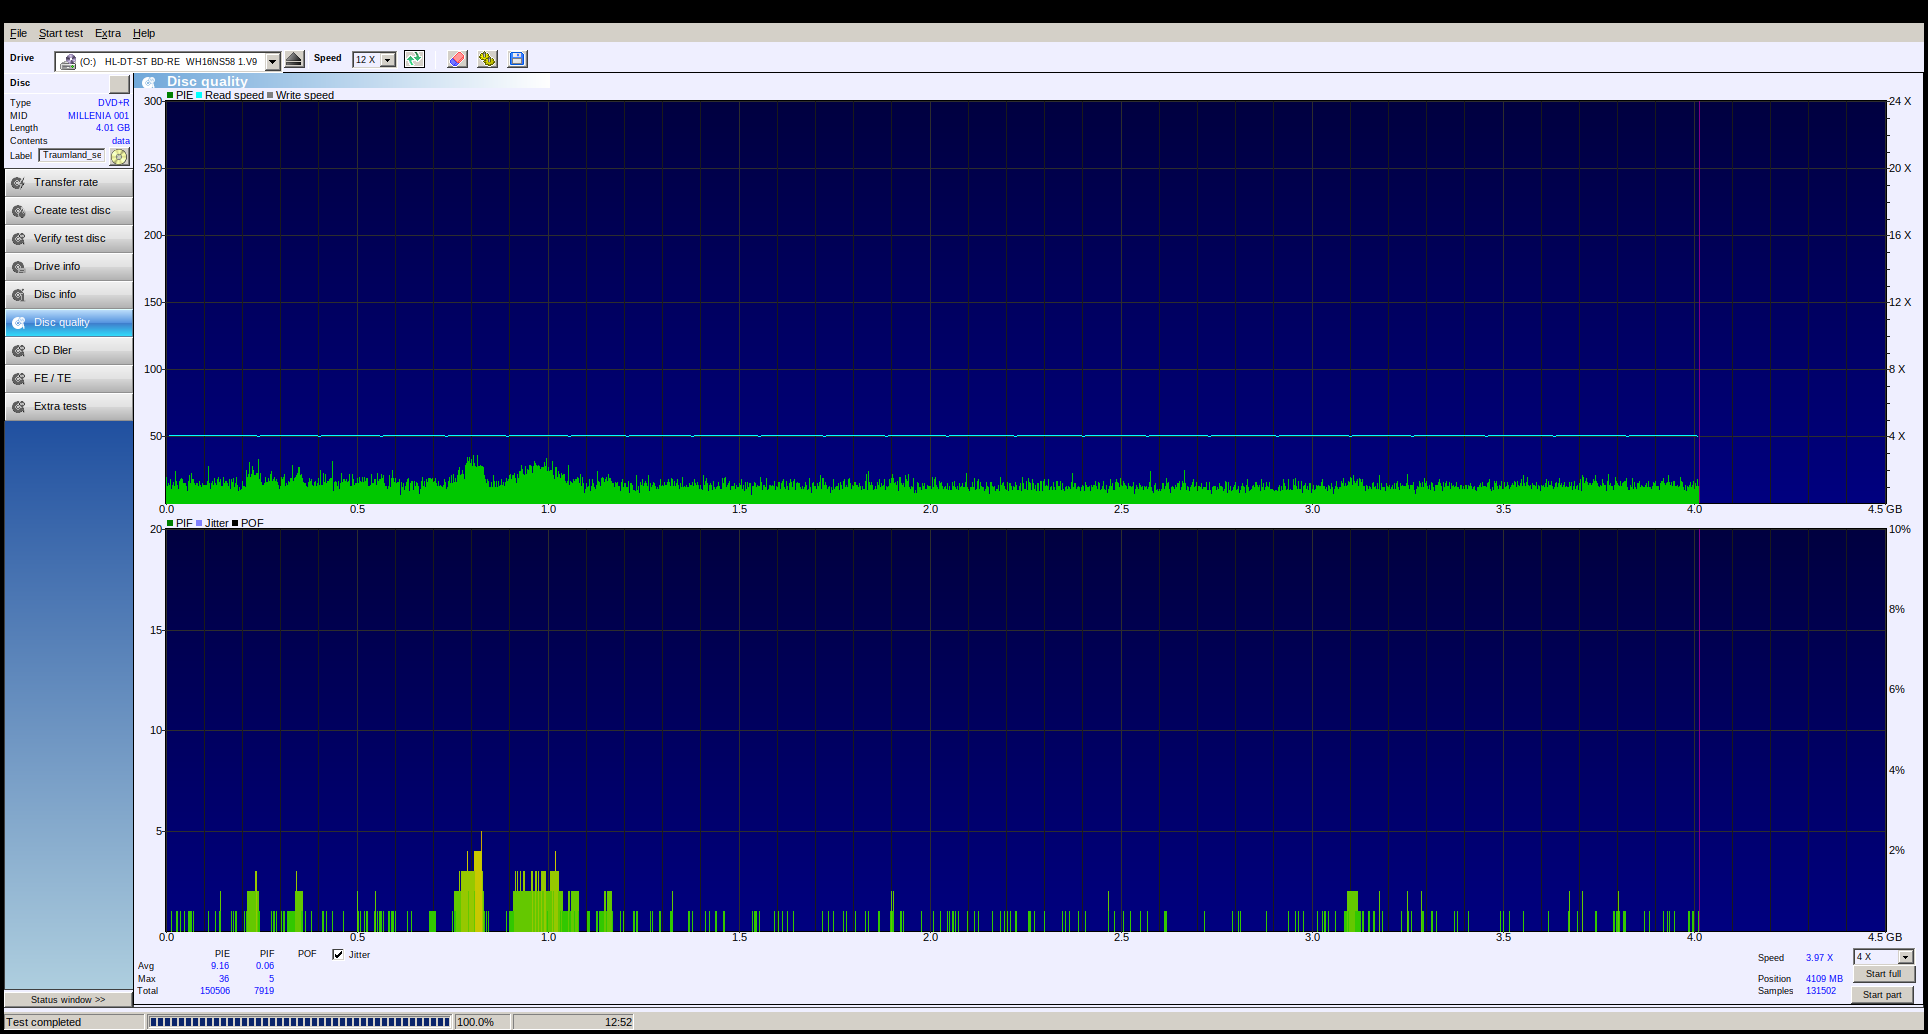Open the Extra menu
This screenshot has width=1928, height=1034.
pos(106,33)
